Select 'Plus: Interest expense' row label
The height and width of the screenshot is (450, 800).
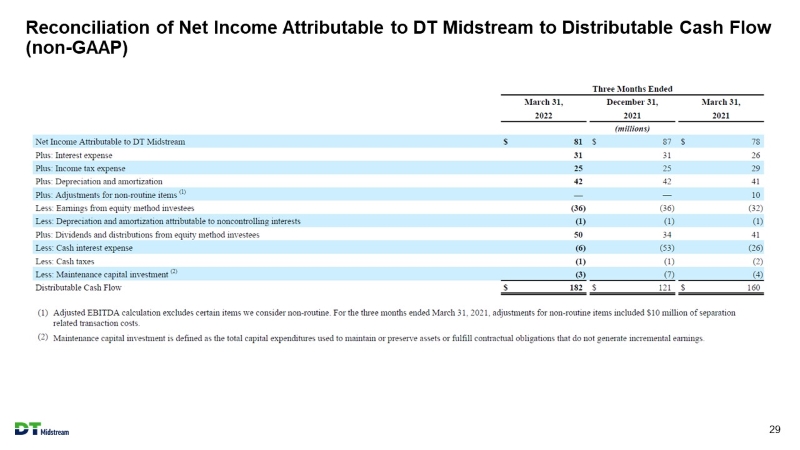click(x=73, y=155)
